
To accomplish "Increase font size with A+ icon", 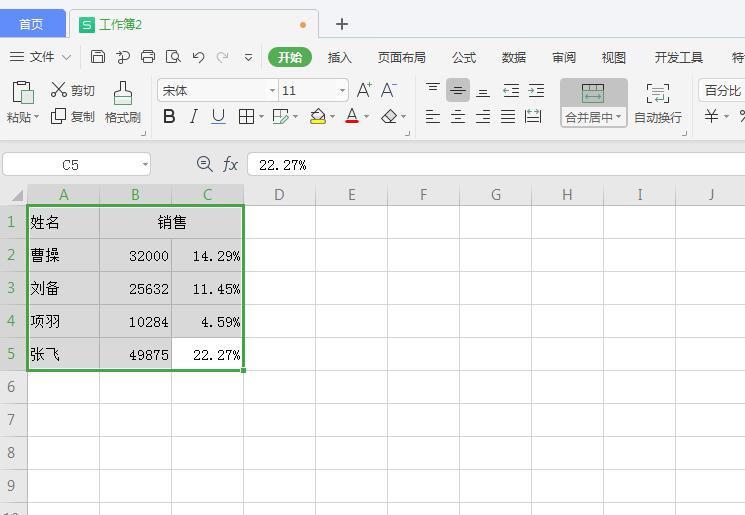I will pos(364,89).
